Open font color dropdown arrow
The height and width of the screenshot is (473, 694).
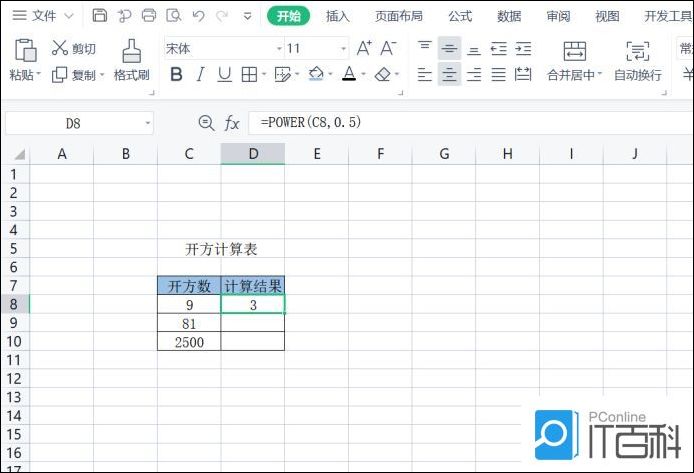pyautogui.click(x=363, y=74)
